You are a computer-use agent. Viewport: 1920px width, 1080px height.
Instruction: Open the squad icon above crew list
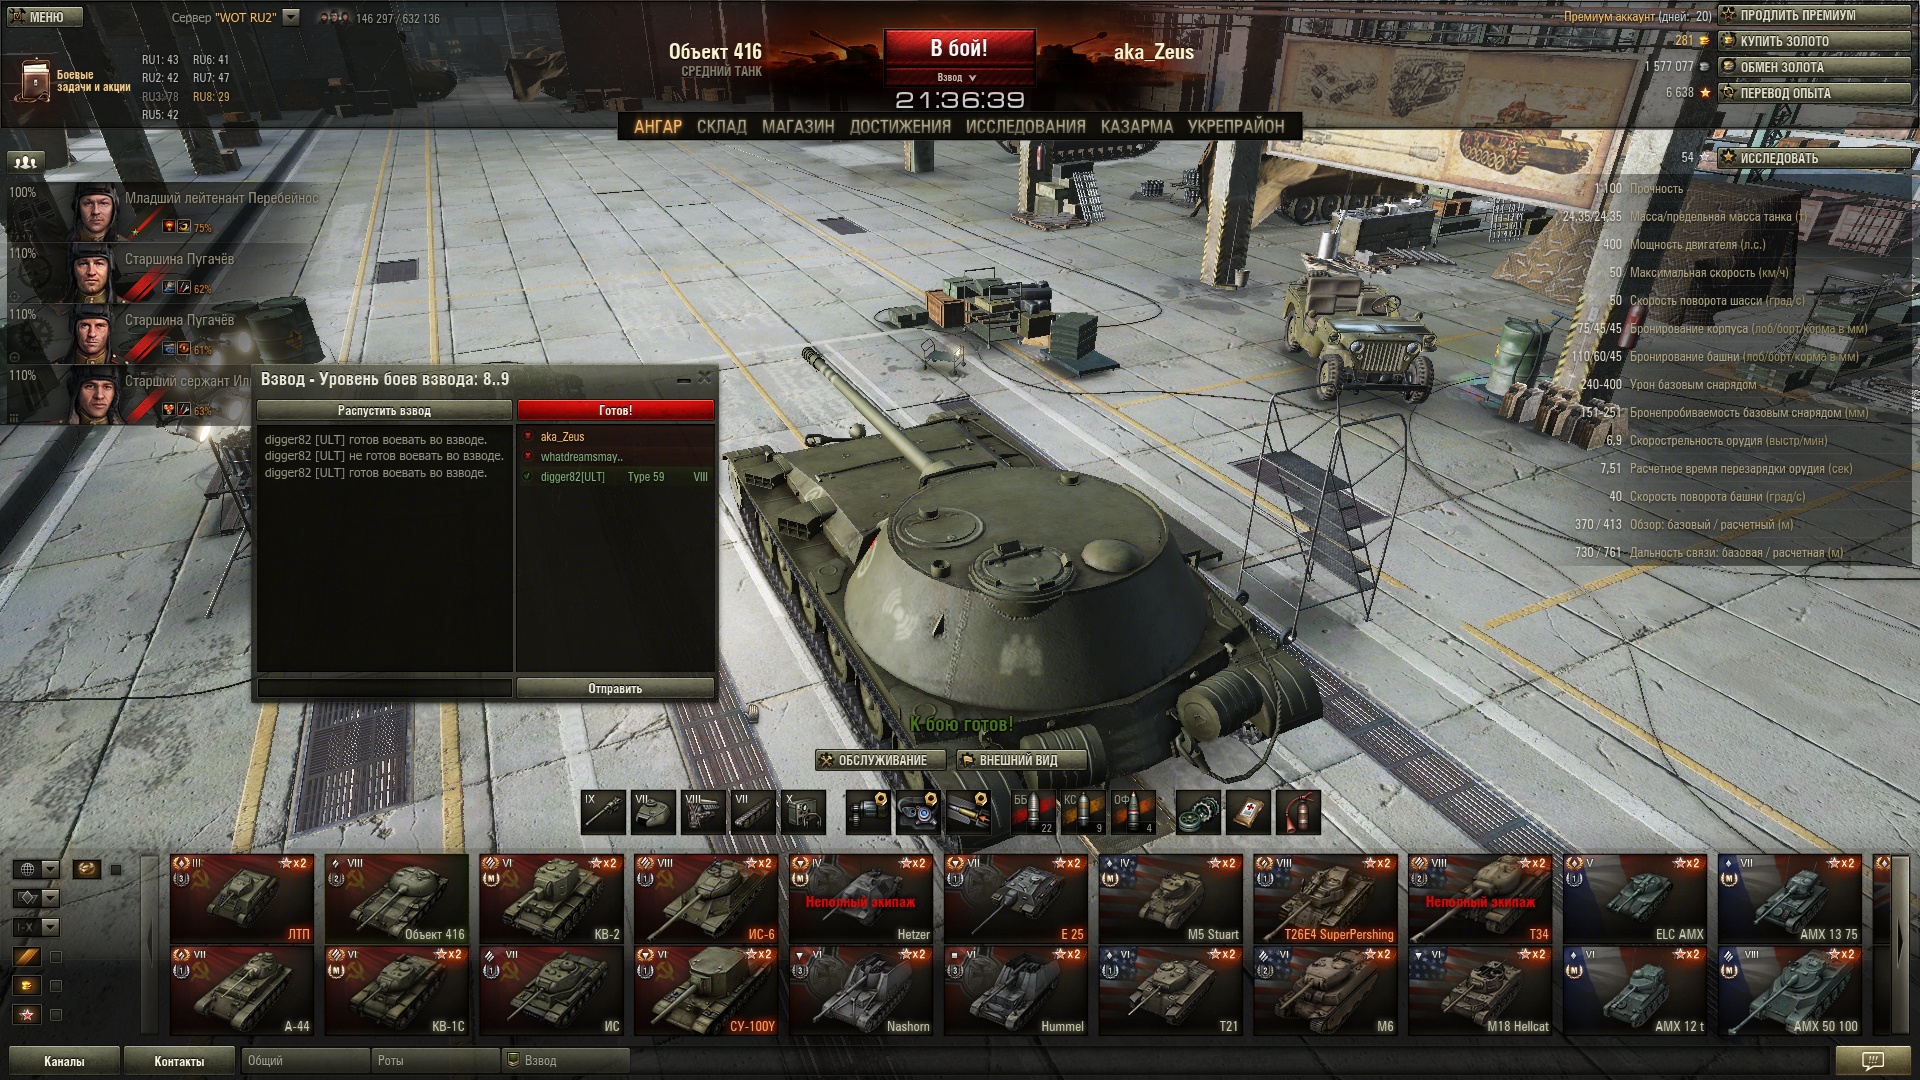[x=26, y=161]
